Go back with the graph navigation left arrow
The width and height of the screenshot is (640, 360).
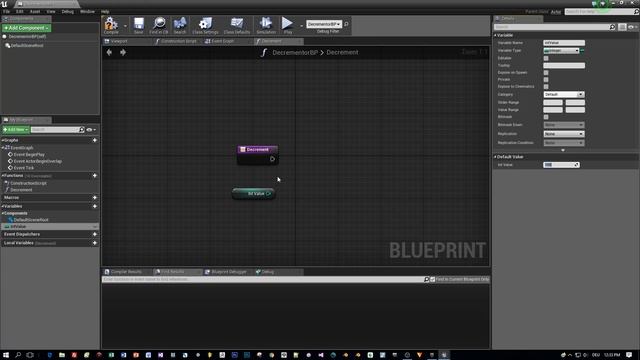tap(109, 52)
